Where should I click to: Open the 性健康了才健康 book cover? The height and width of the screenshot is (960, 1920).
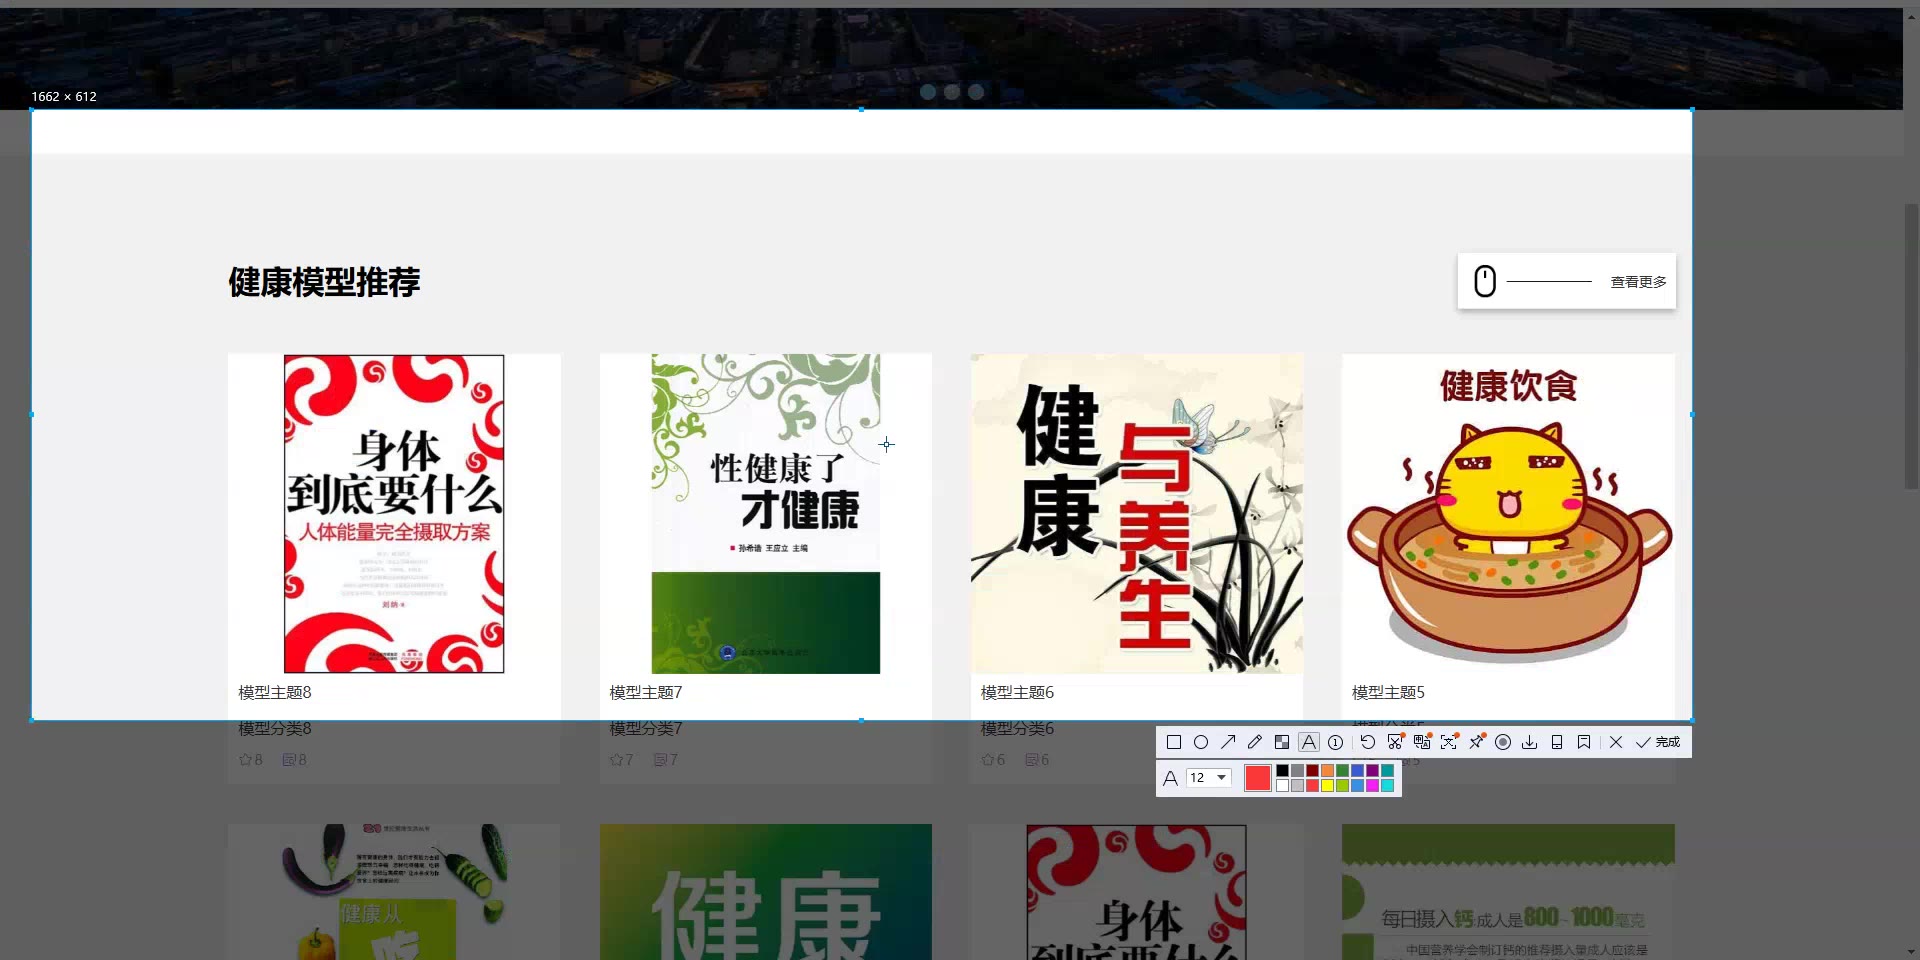point(766,514)
